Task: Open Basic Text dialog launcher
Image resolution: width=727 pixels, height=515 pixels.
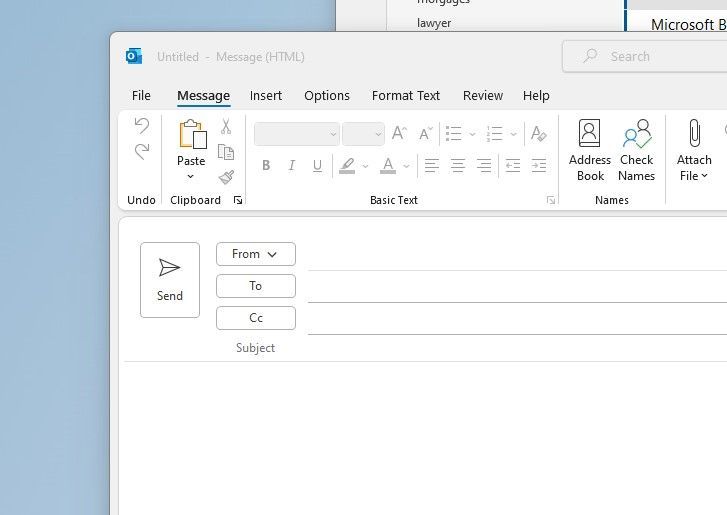Action: (x=551, y=200)
